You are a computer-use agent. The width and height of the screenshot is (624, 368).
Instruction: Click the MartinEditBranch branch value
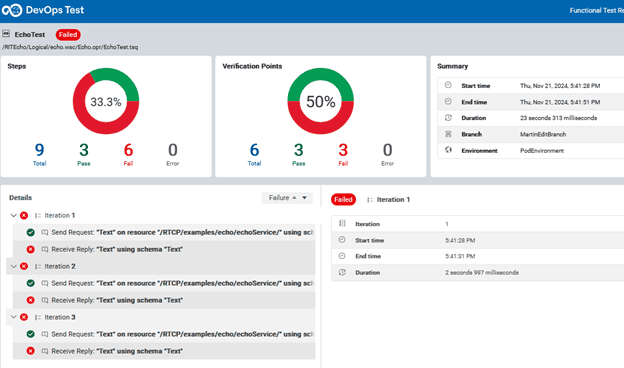click(543, 134)
